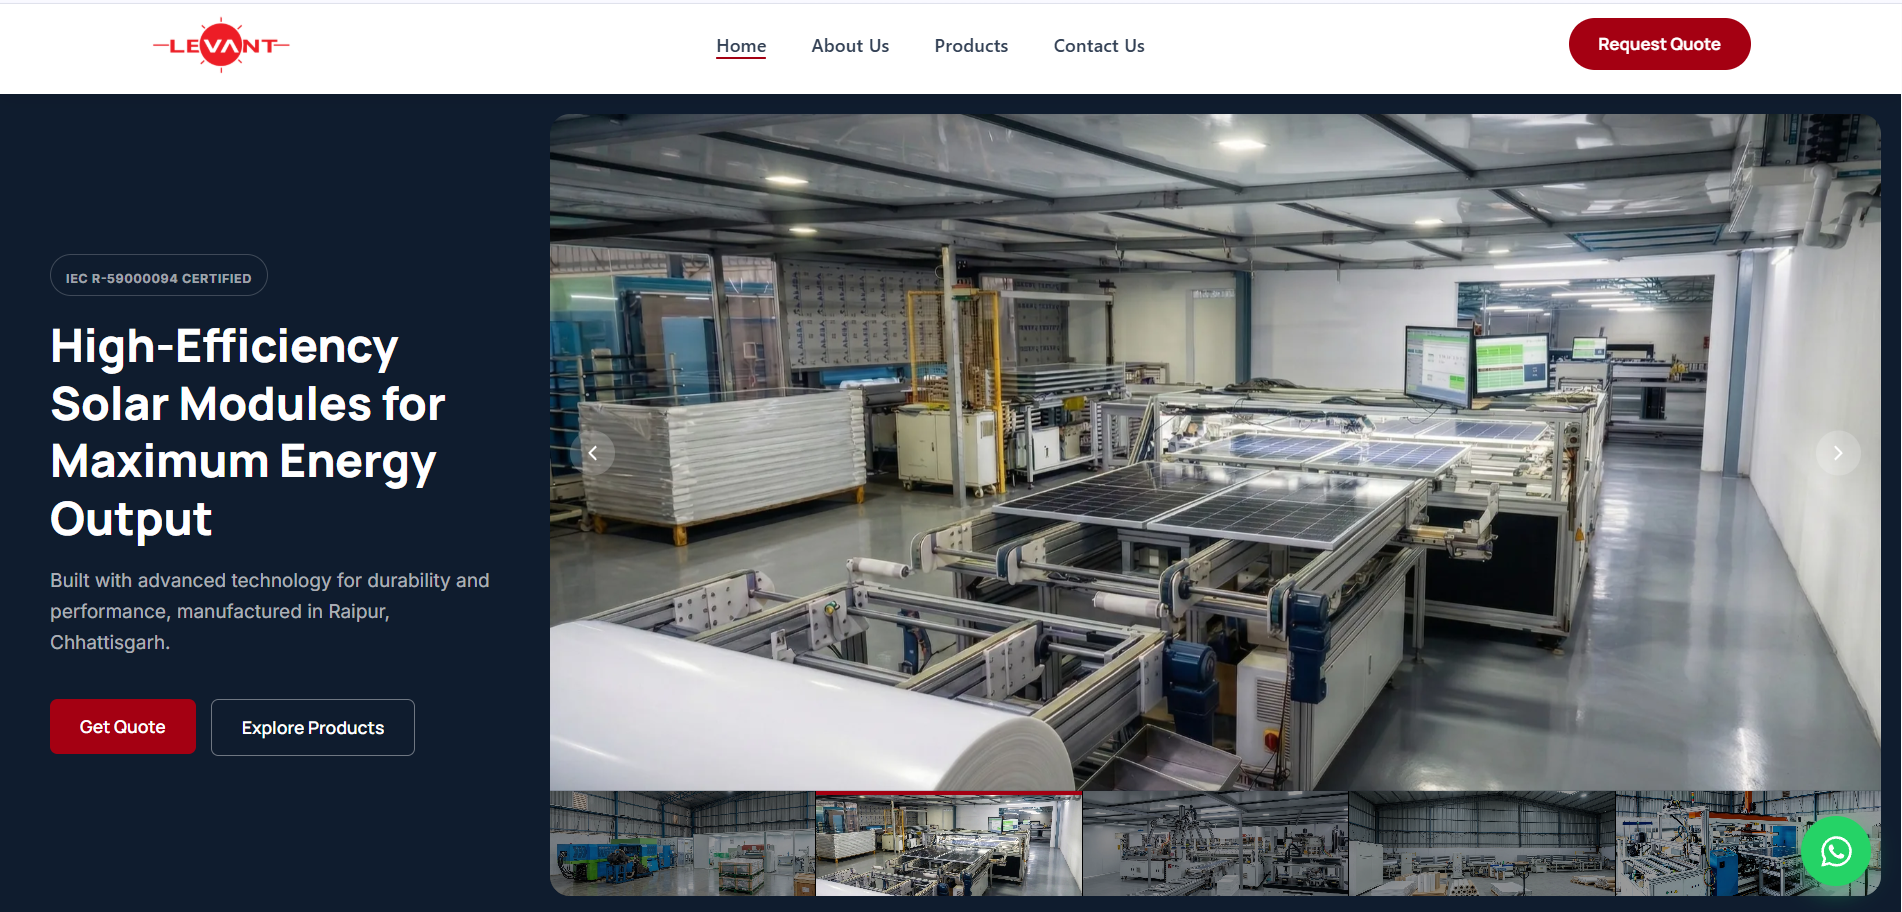Show the previous carousel slide
Screen dimensions: 1902x912
(593, 453)
